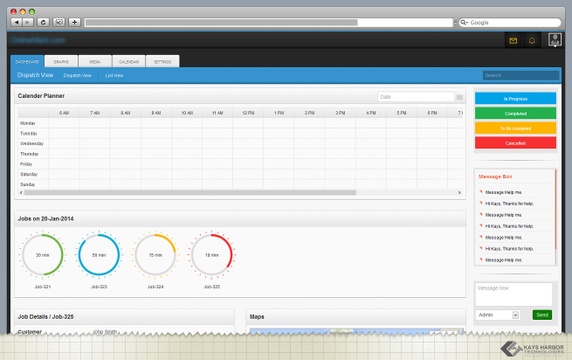Reload page with browser refresh icon
This screenshot has height=360, width=572.
tap(43, 22)
